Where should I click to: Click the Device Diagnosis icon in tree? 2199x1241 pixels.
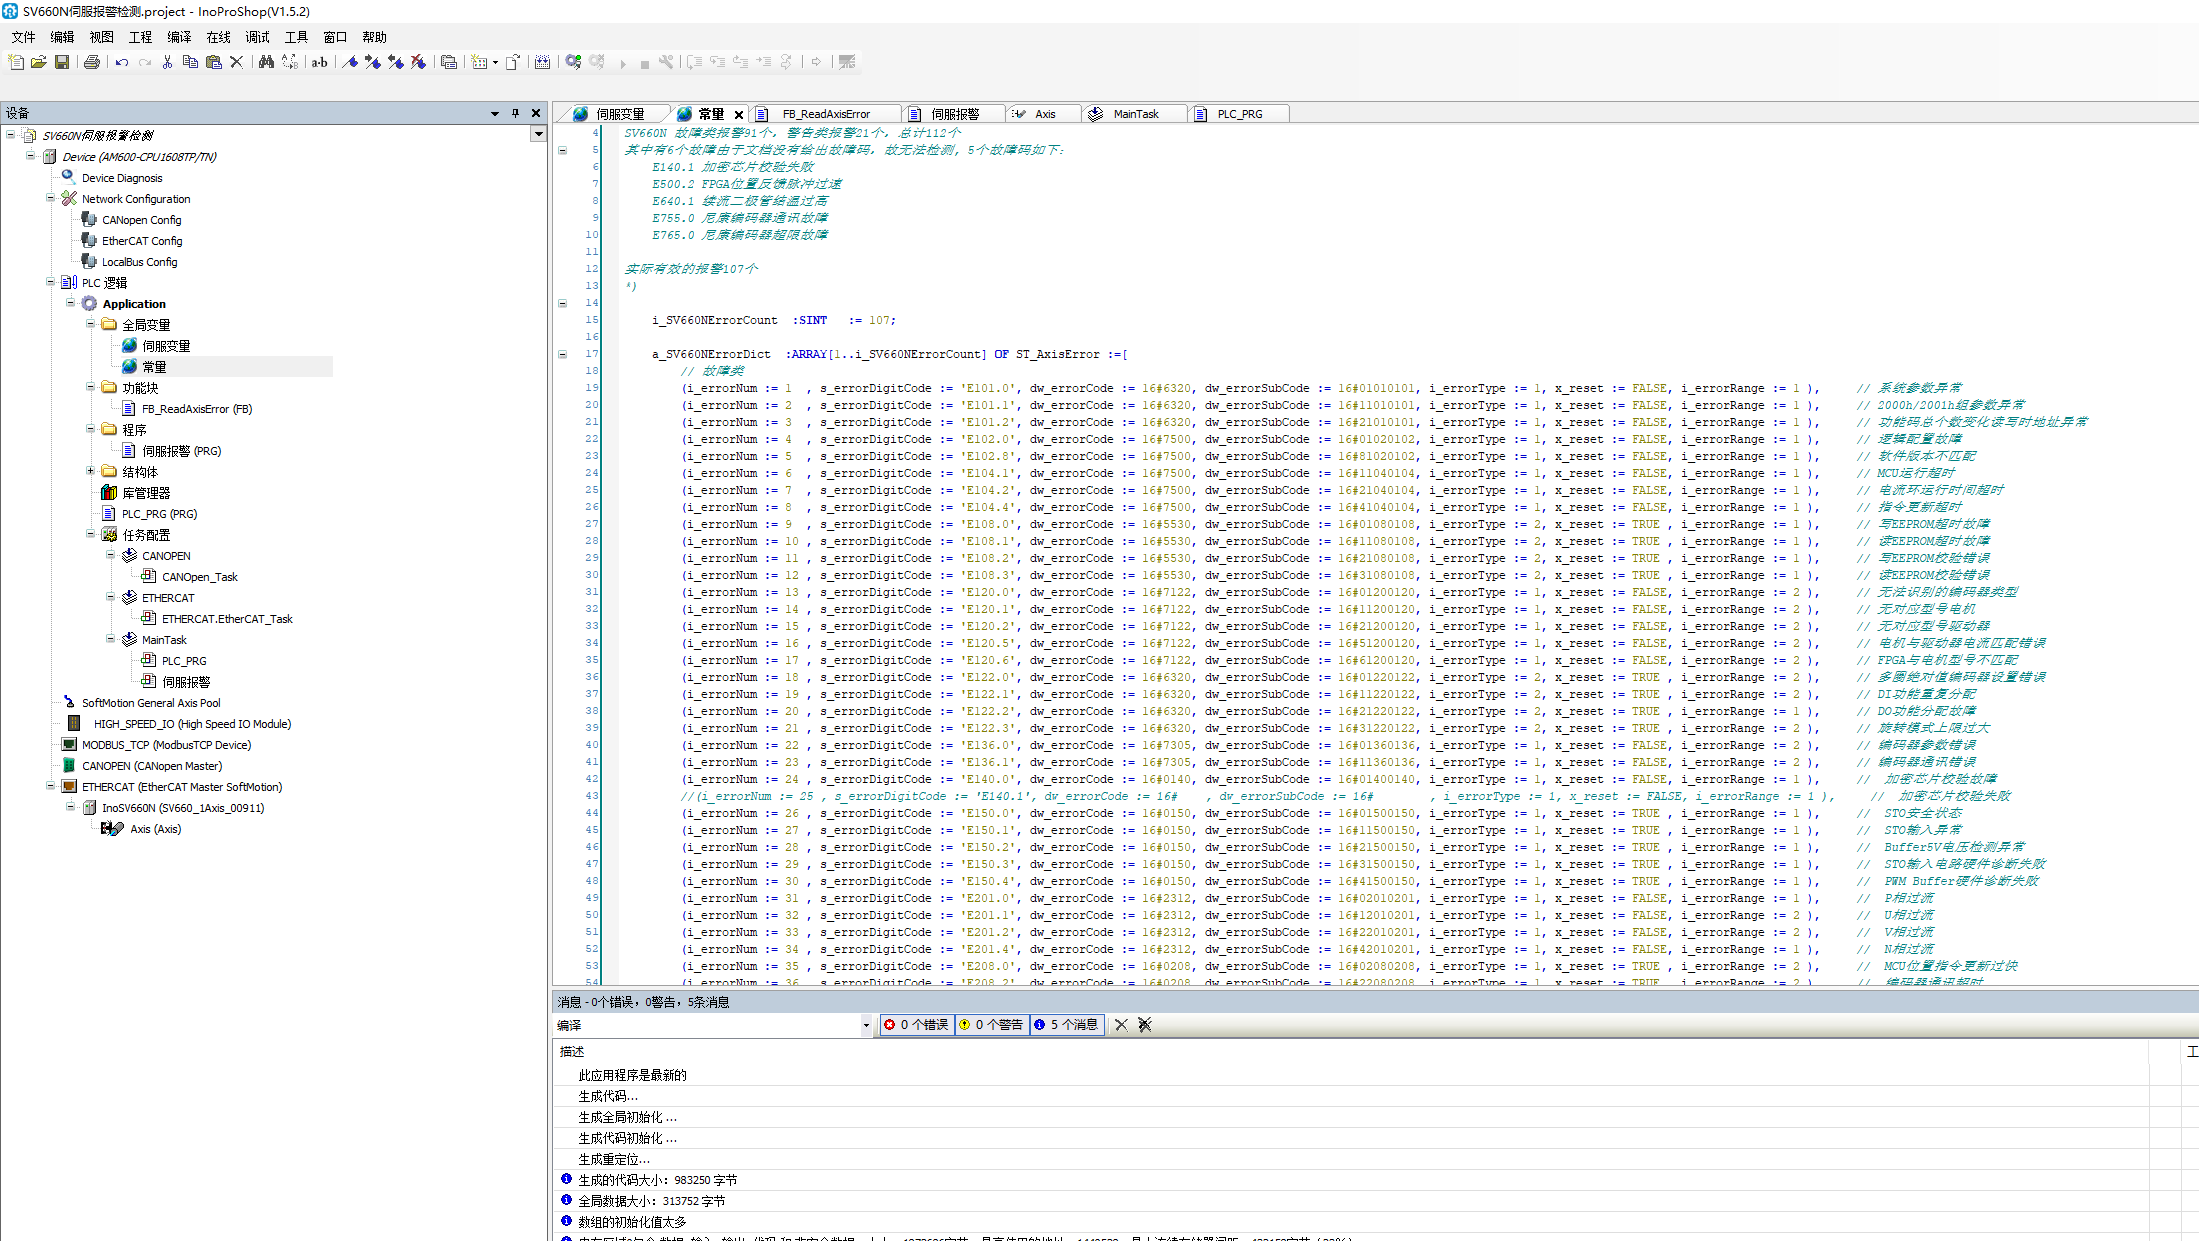[x=68, y=177]
